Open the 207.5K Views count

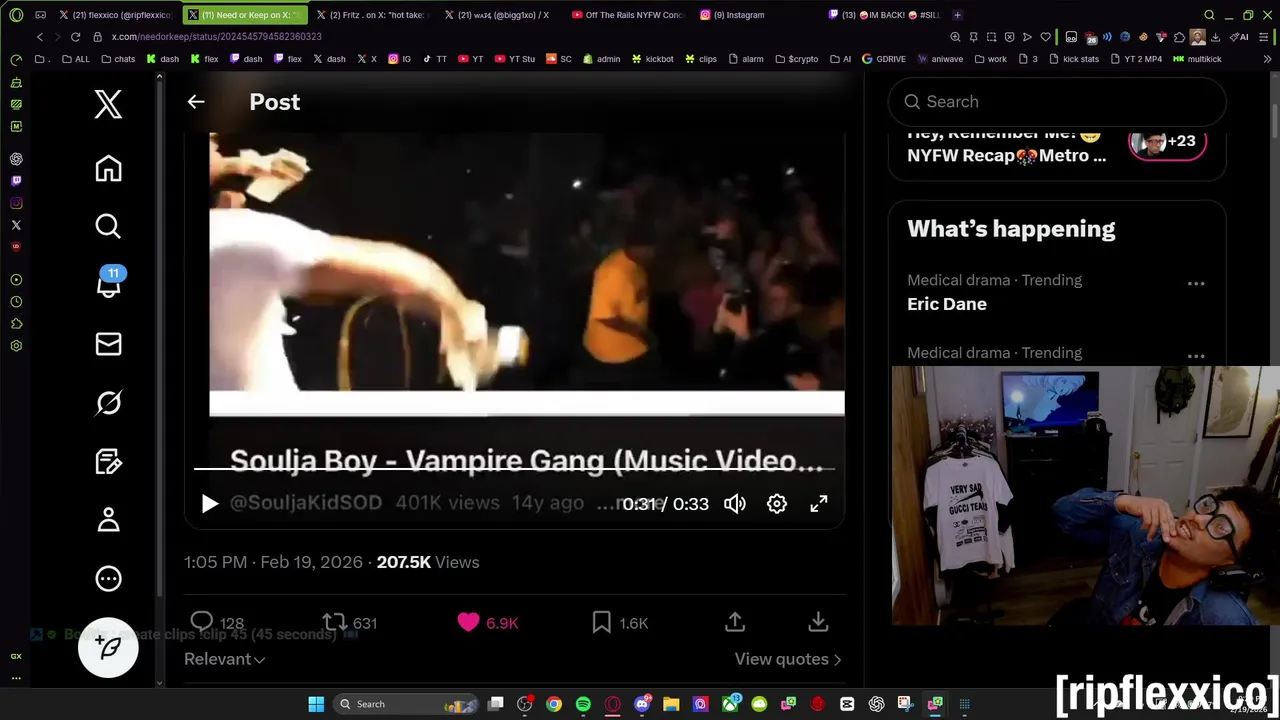(428, 562)
